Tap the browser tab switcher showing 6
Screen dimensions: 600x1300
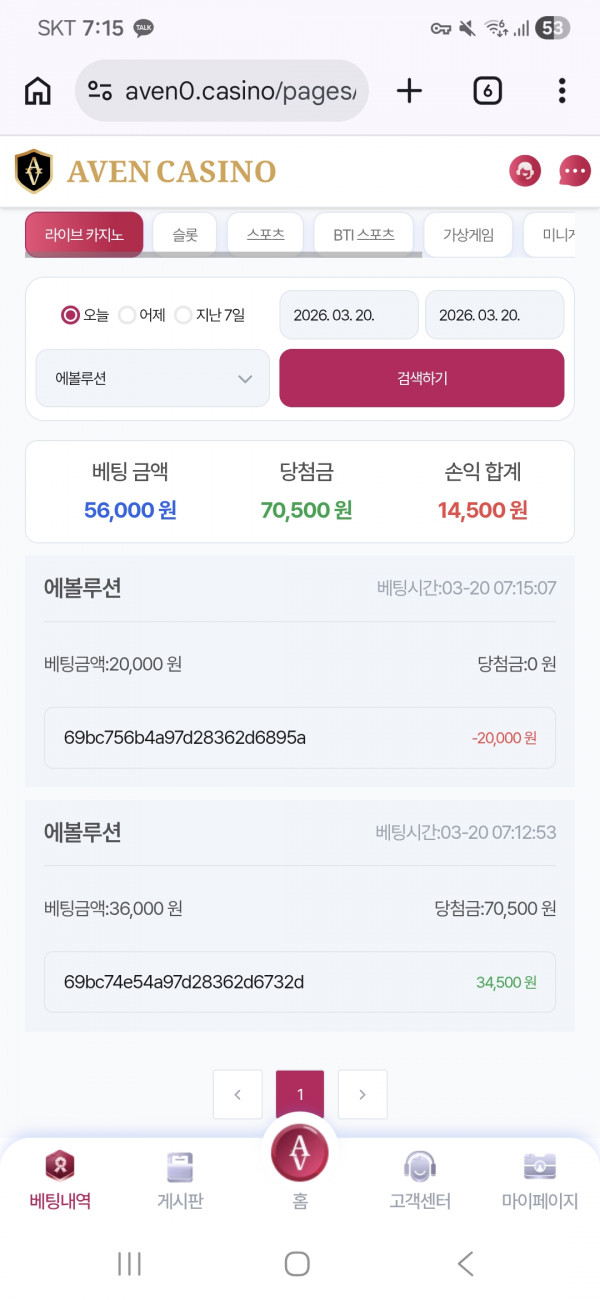pos(486,90)
